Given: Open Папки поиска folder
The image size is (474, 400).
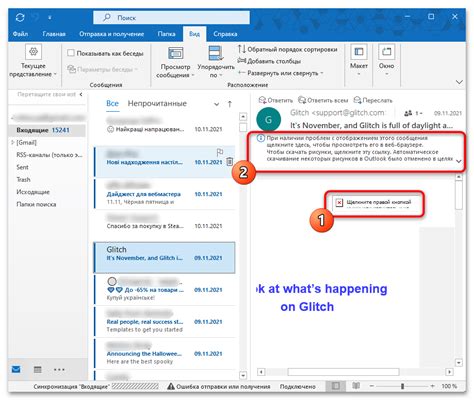Looking at the screenshot, I should click(36, 204).
